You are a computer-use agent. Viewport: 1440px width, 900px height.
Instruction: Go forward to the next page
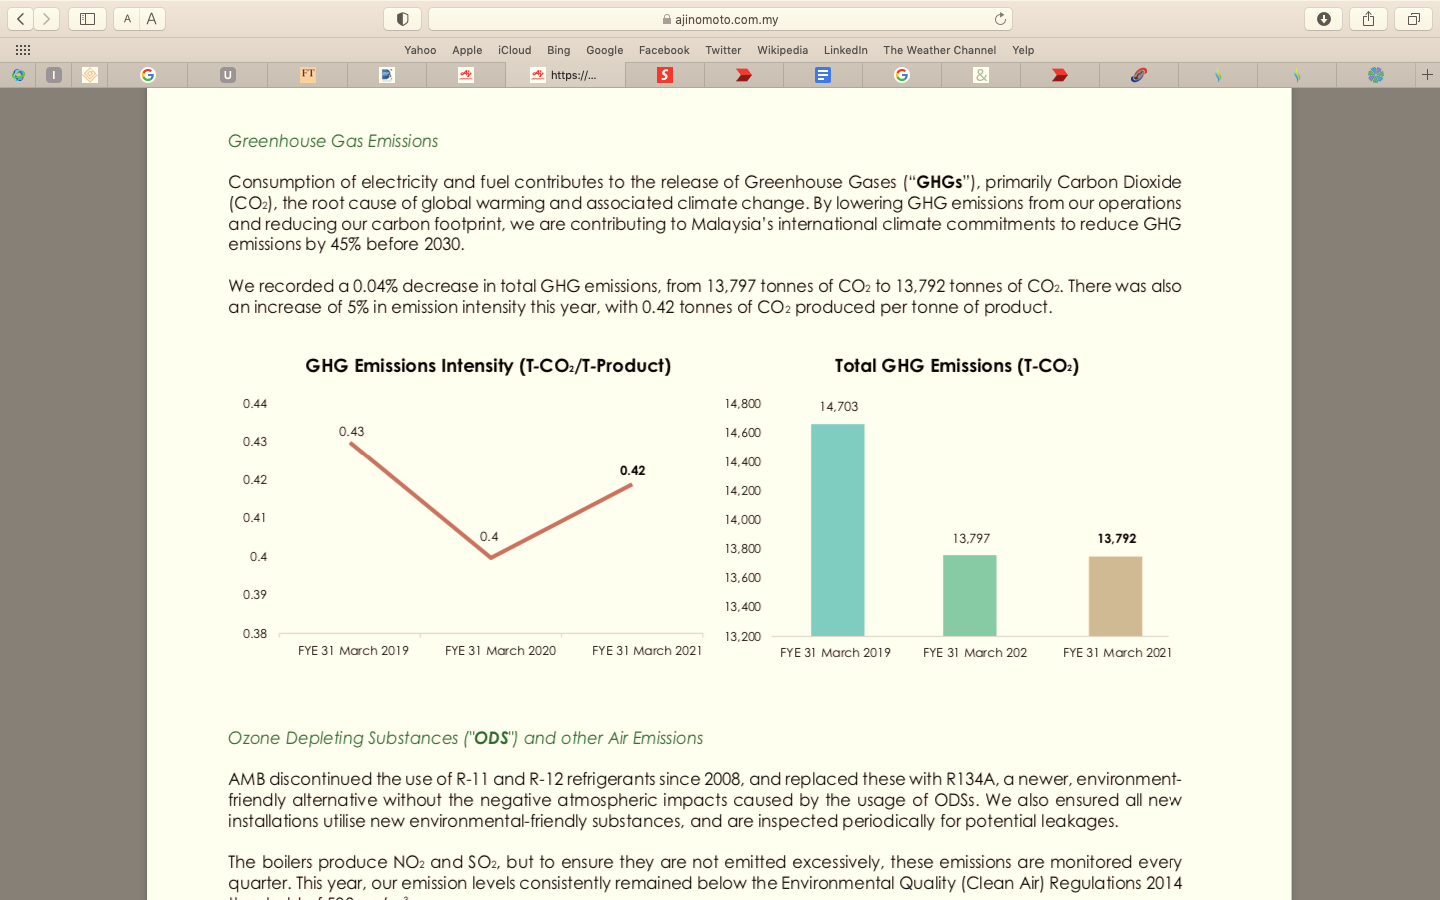[46, 19]
